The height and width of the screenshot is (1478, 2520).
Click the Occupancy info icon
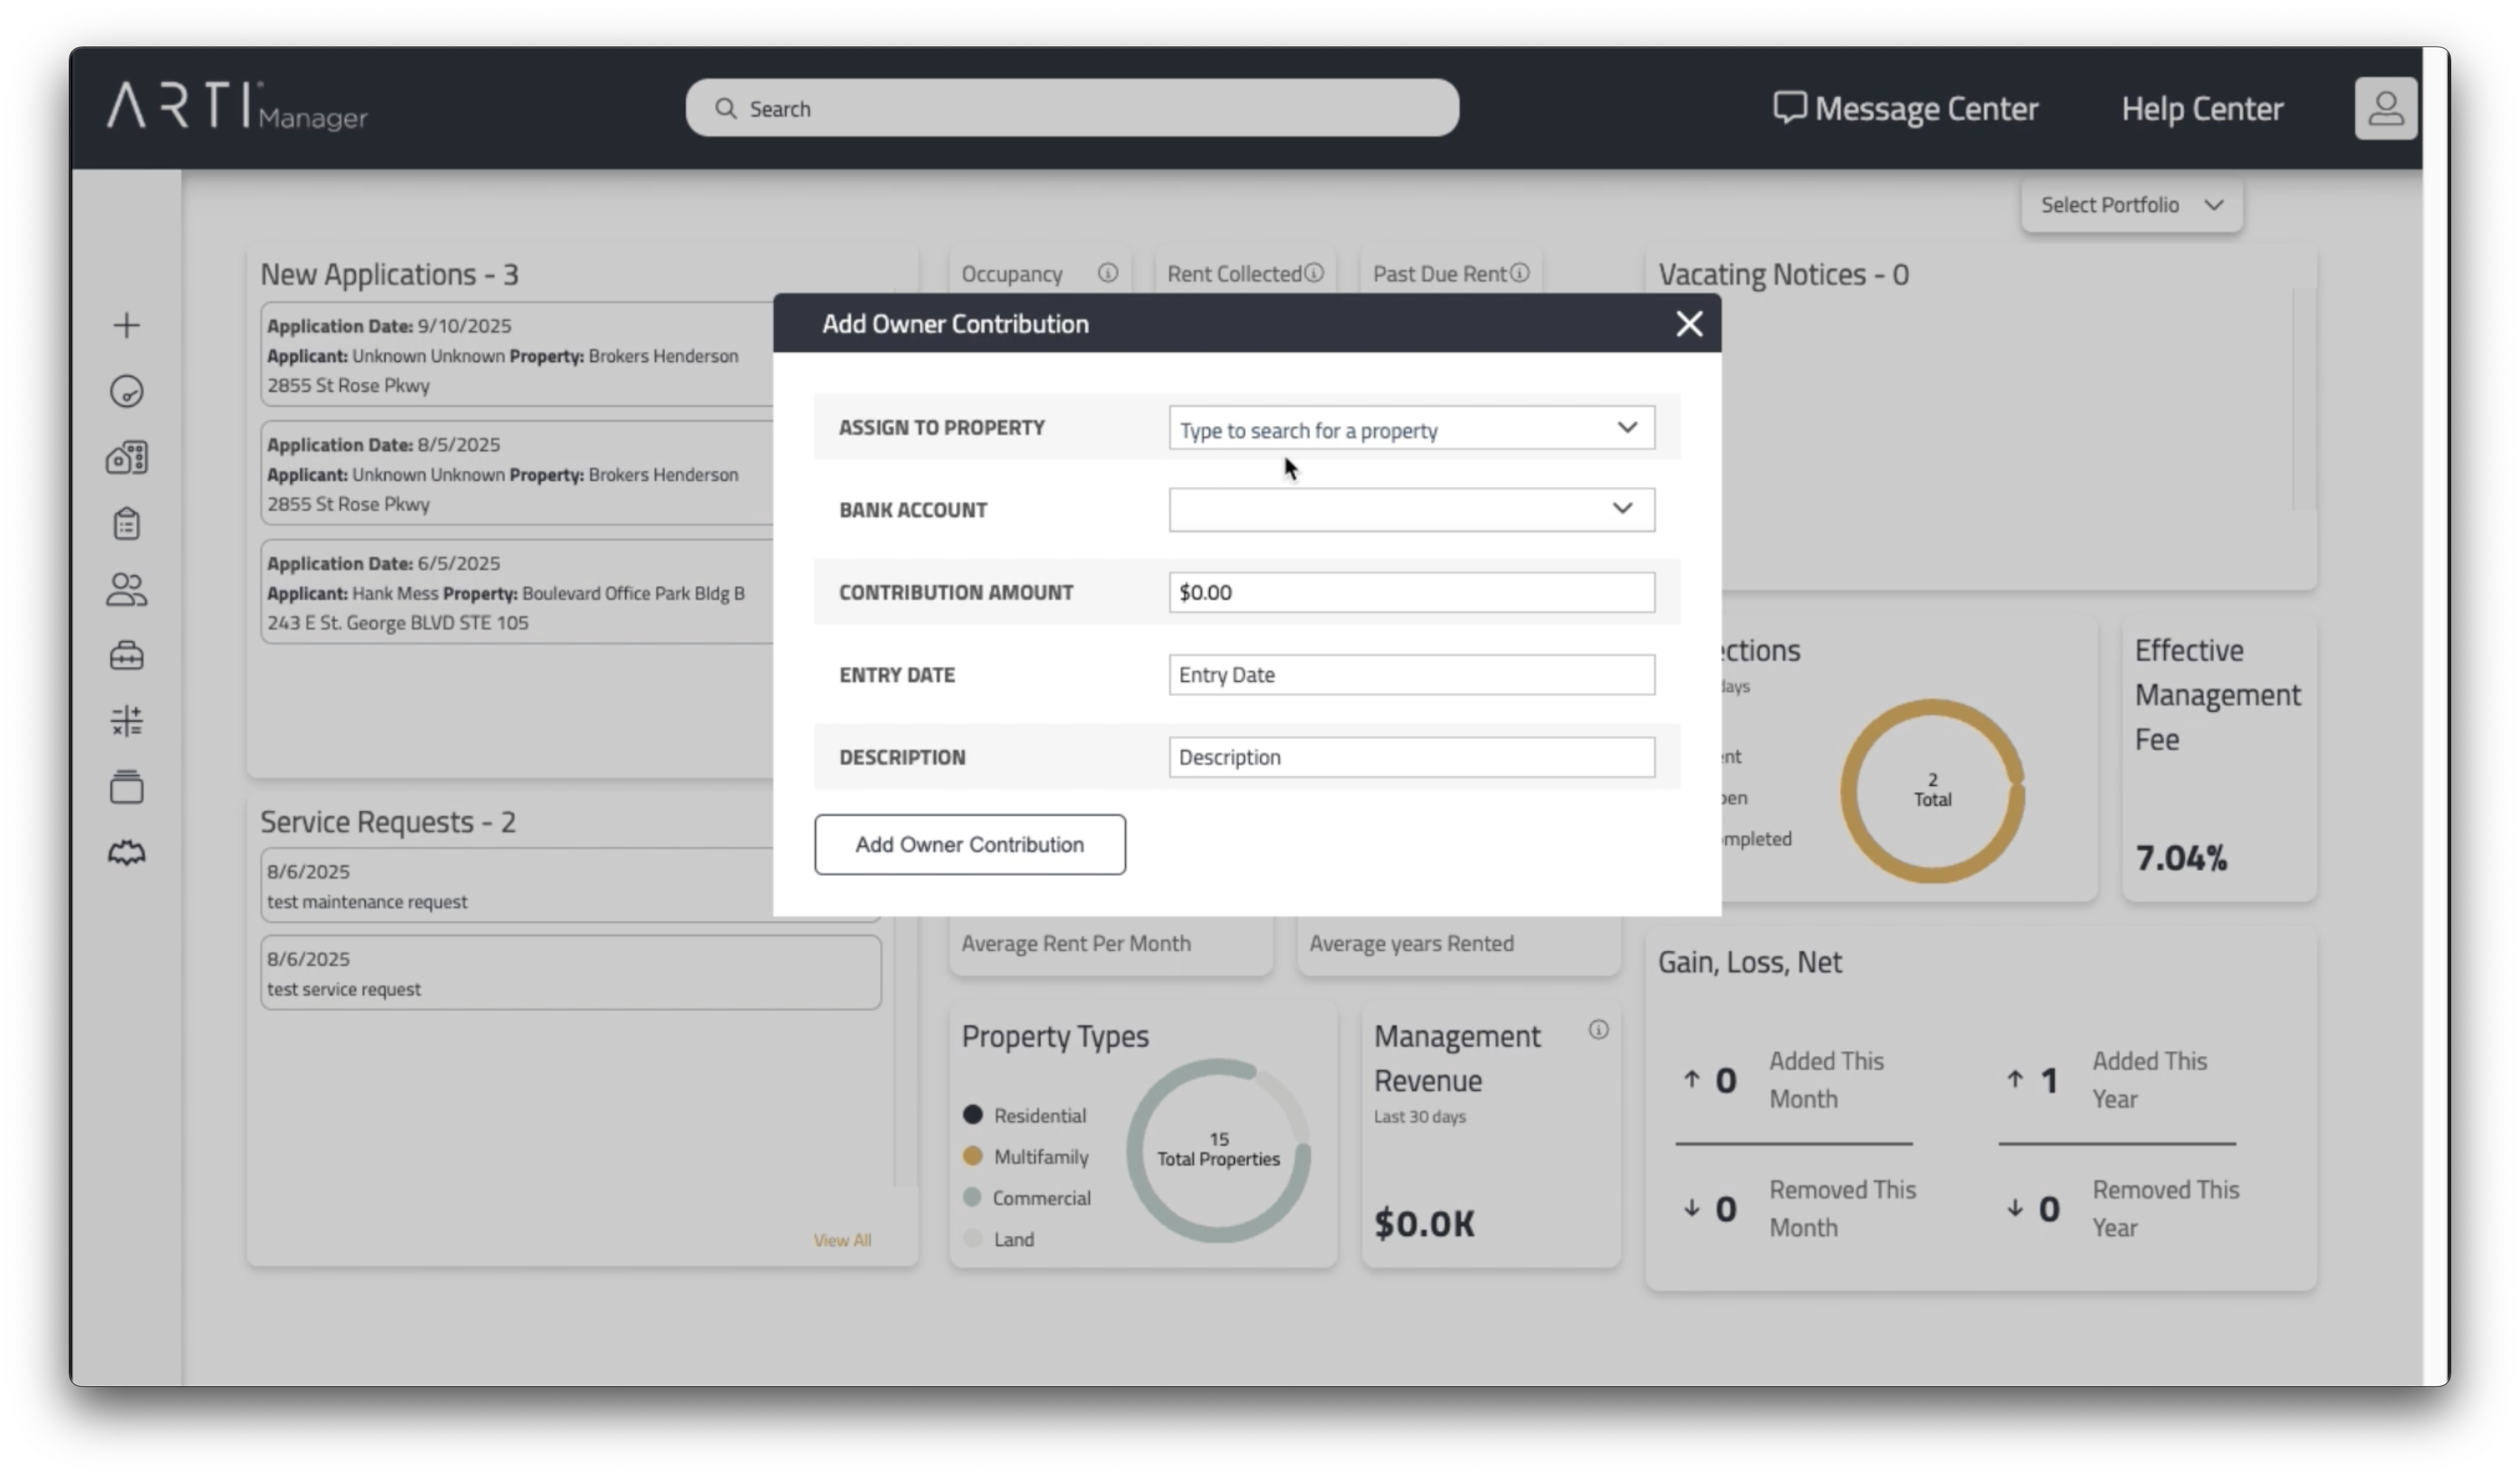(1107, 273)
